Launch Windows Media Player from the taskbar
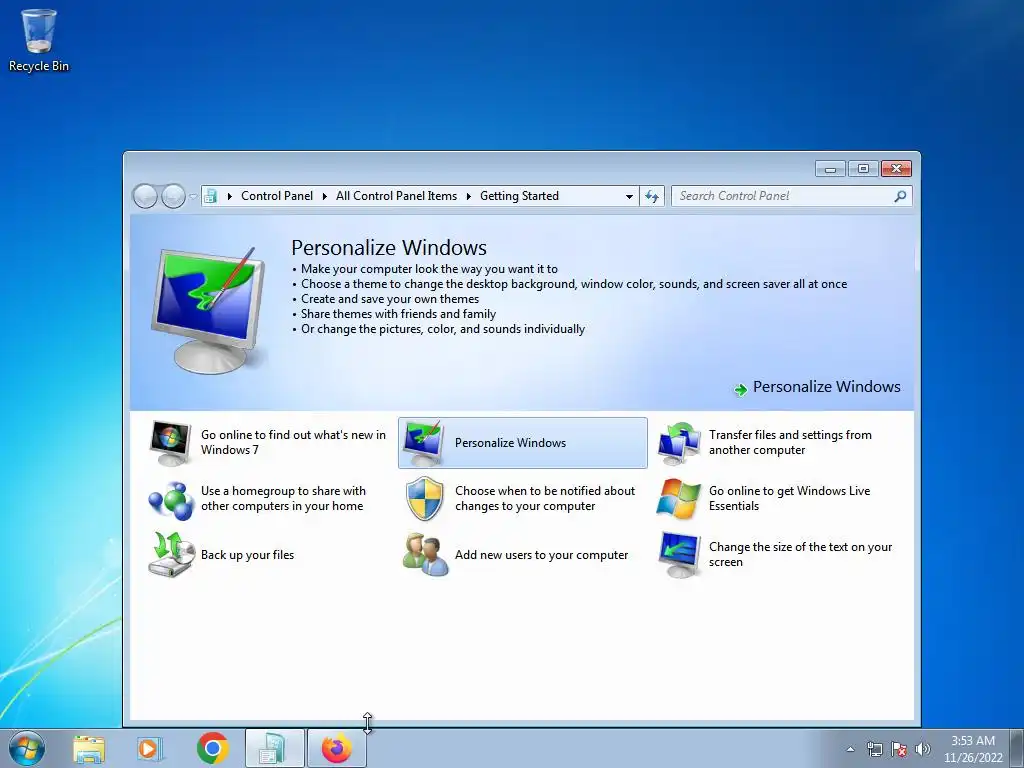This screenshot has height=768, width=1024. coord(150,749)
